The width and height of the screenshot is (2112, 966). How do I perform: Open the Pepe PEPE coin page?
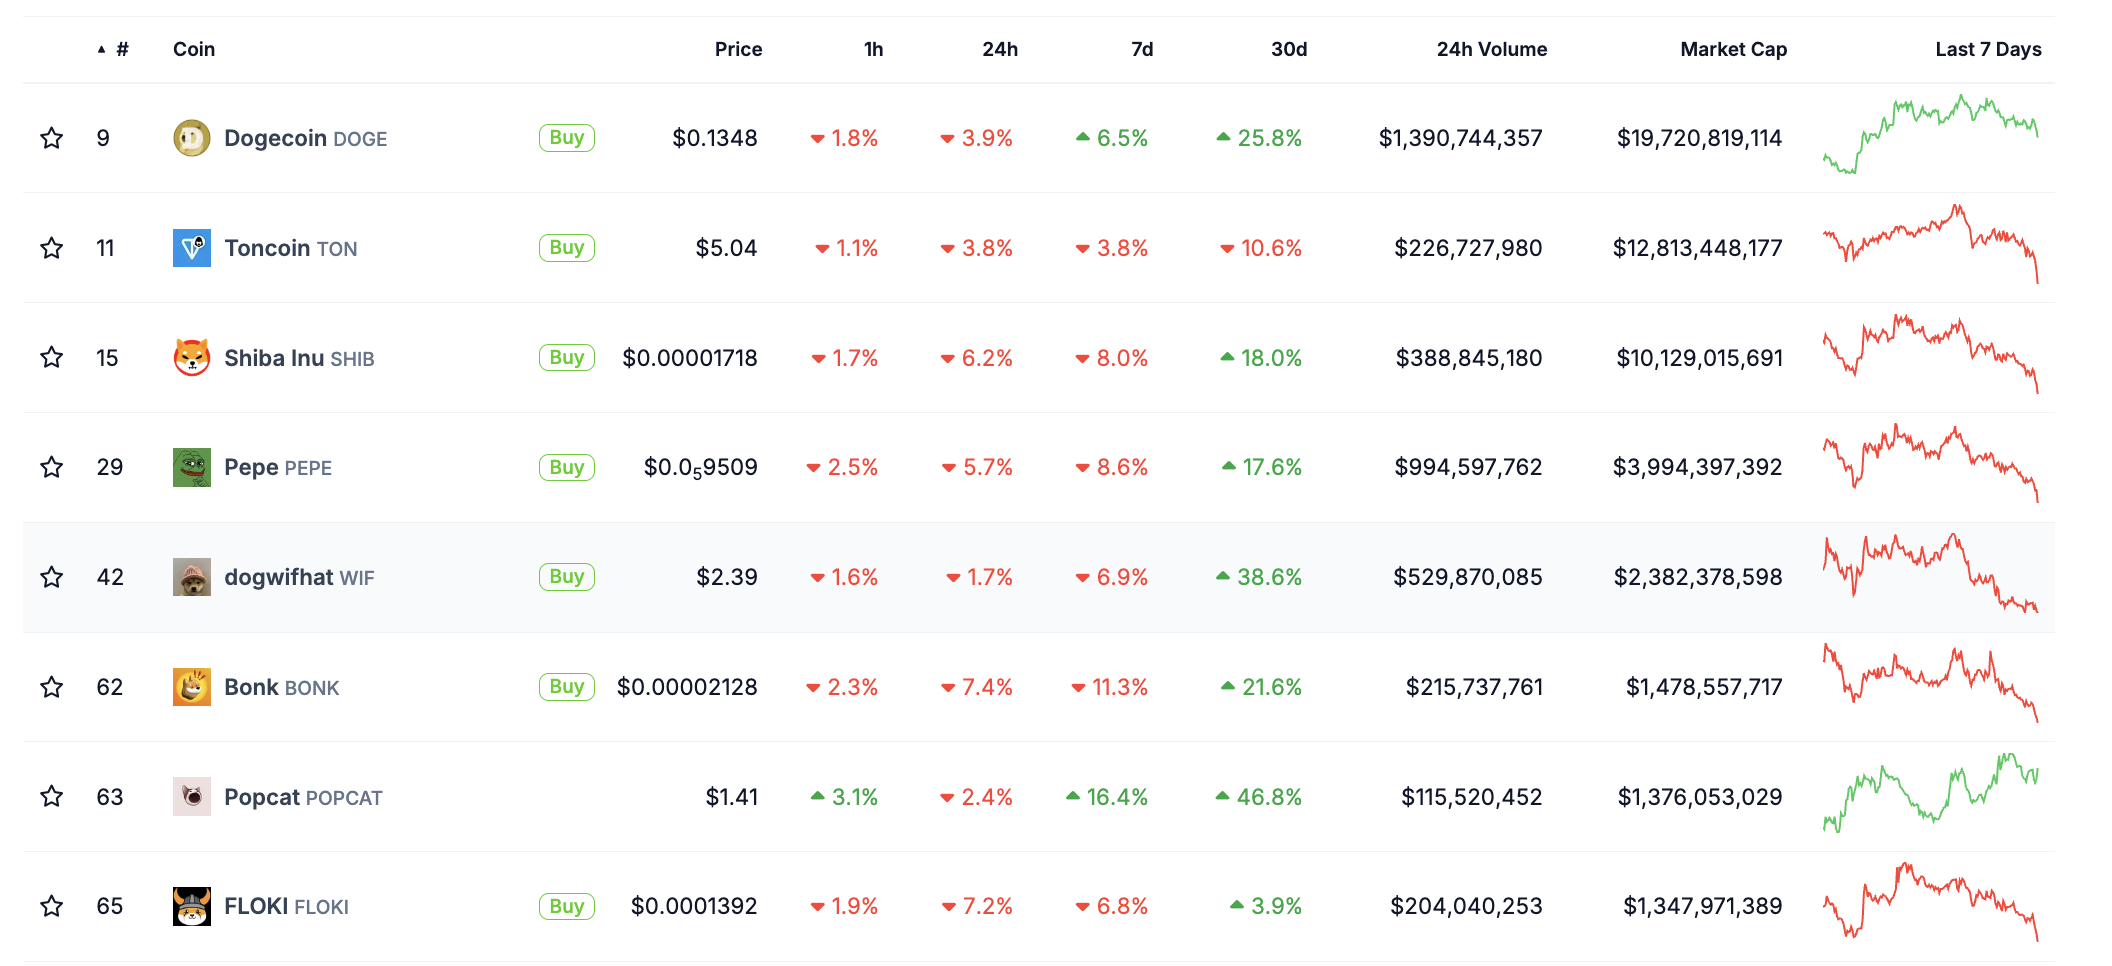coord(278,467)
